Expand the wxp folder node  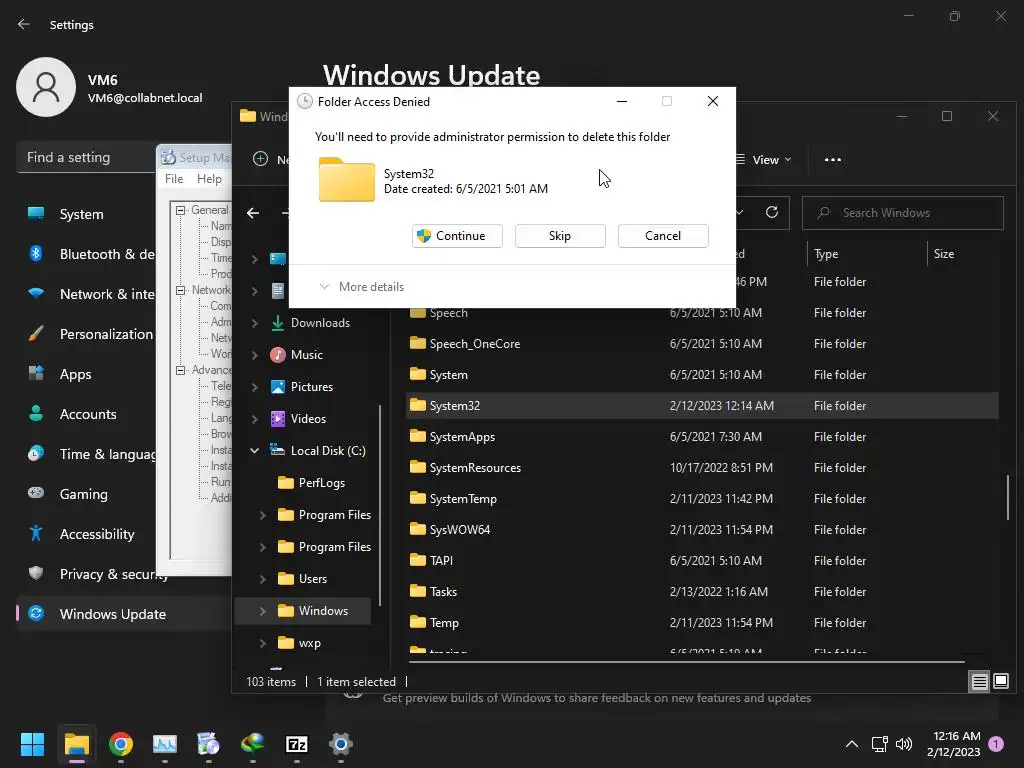(x=263, y=643)
